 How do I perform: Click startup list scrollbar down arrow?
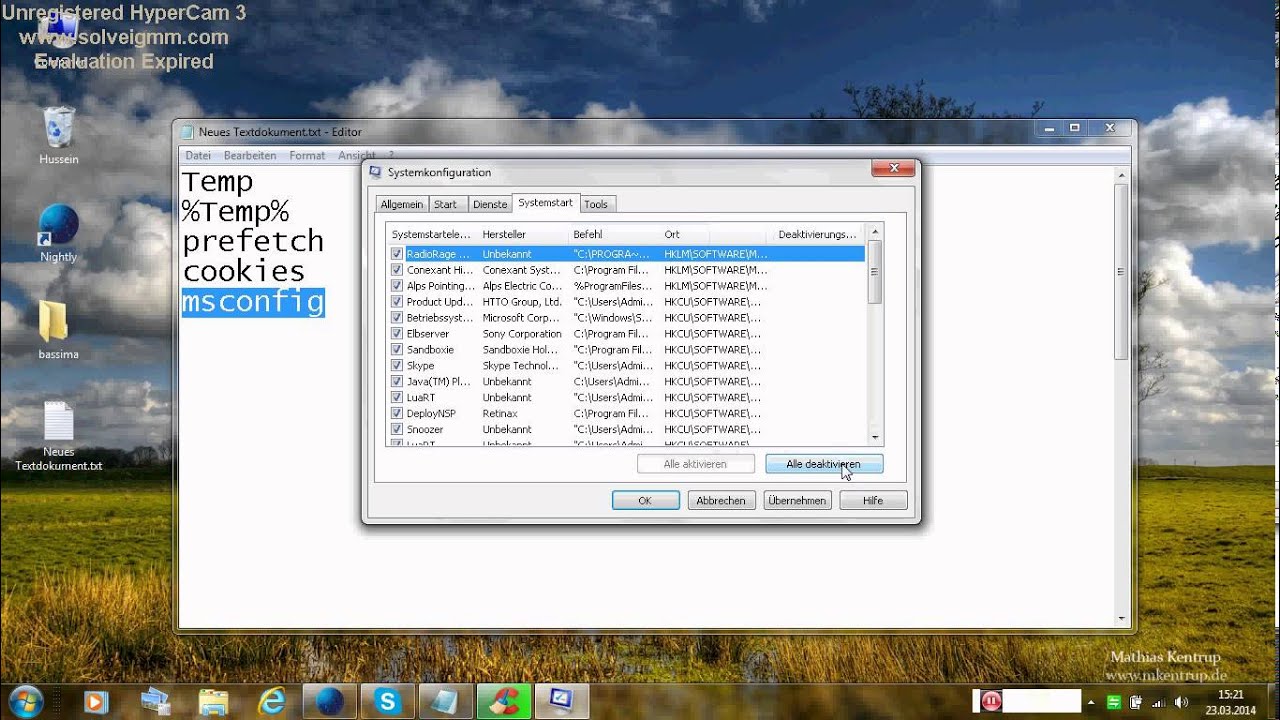[875, 438]
